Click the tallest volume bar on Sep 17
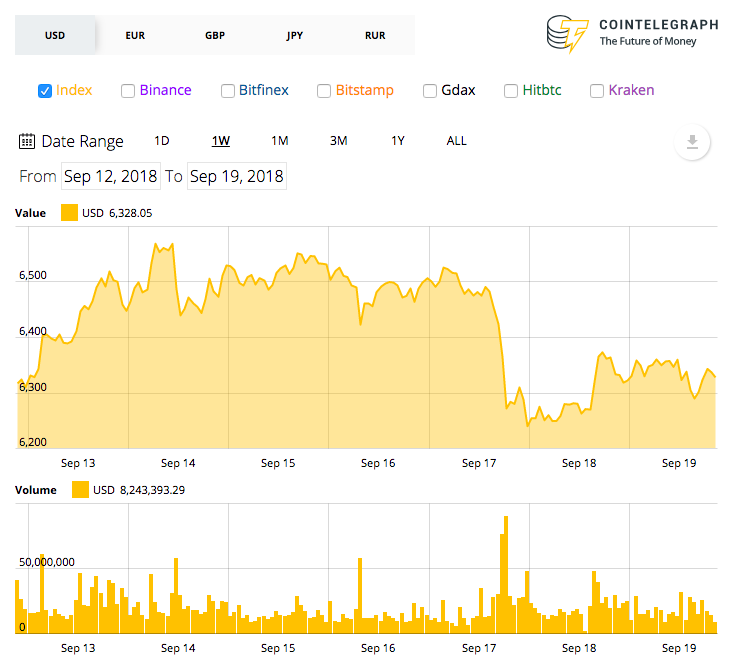This screenshot has height=670, width=732. (506, 574)
